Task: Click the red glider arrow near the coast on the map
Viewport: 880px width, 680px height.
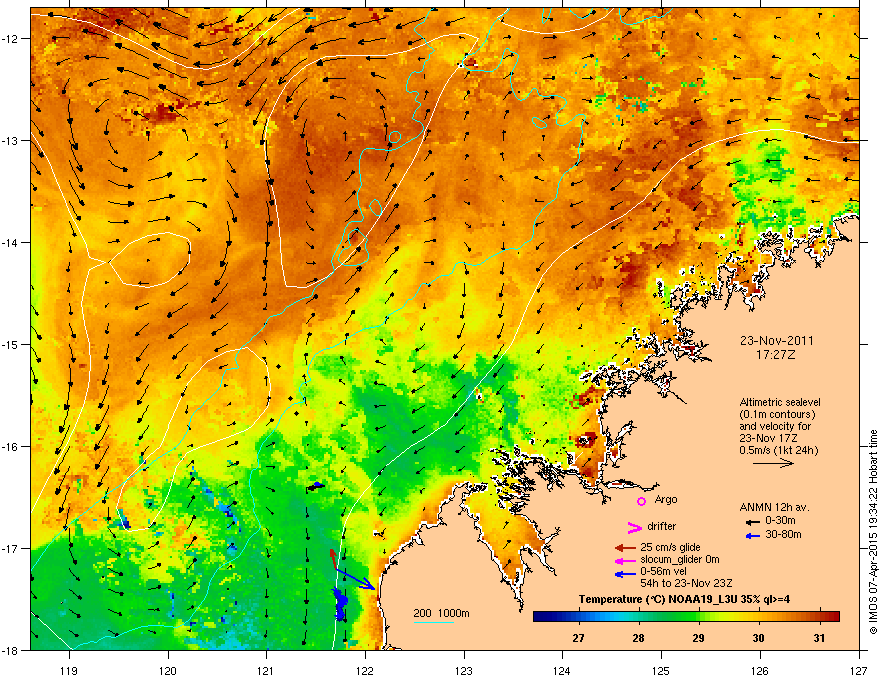Action: click(x=333, y=559)
